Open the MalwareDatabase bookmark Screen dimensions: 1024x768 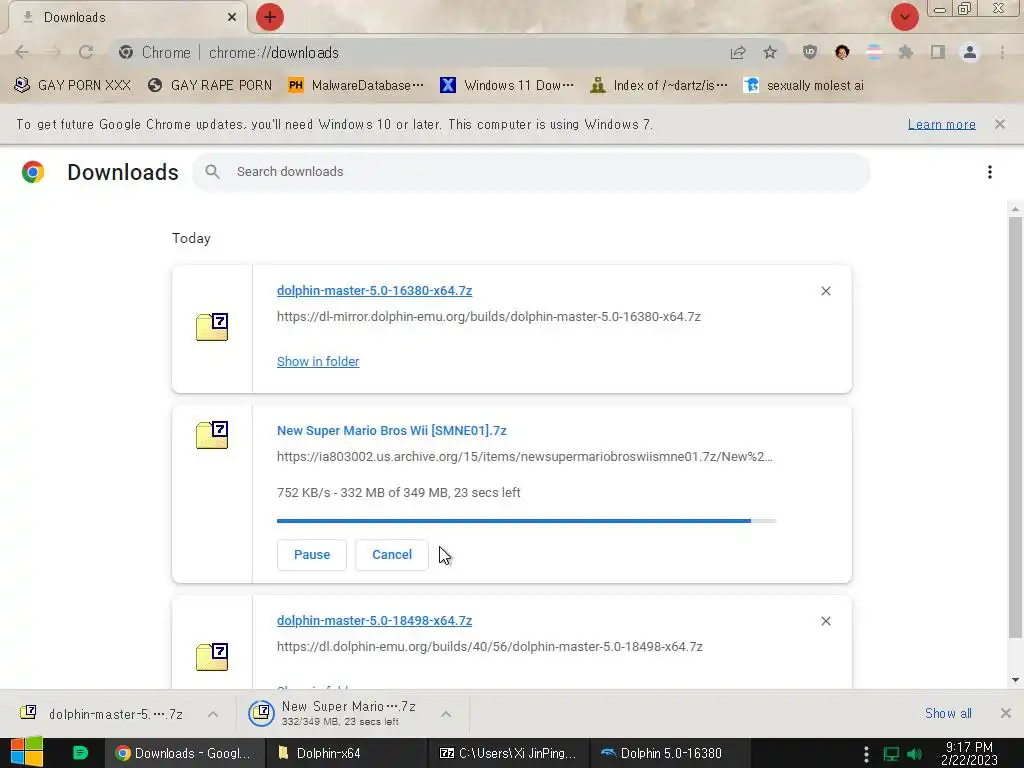point(356,85)
